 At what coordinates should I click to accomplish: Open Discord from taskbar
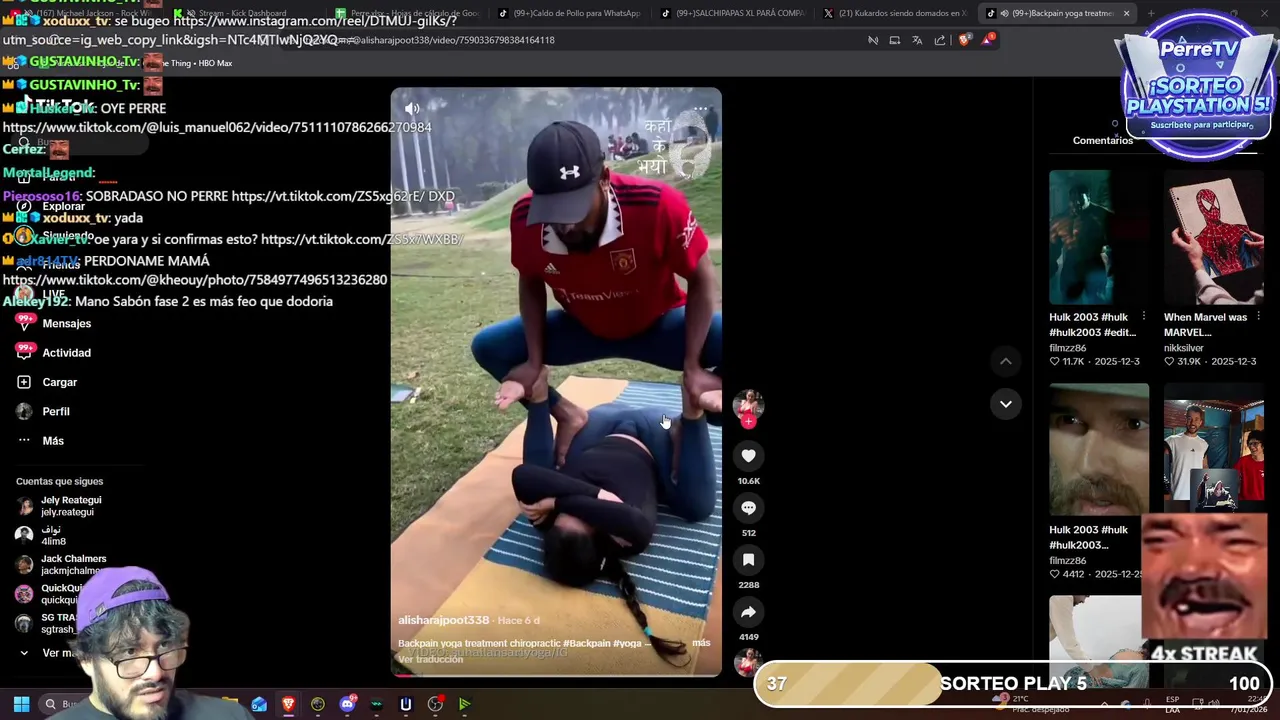click(x=347, y=704)
